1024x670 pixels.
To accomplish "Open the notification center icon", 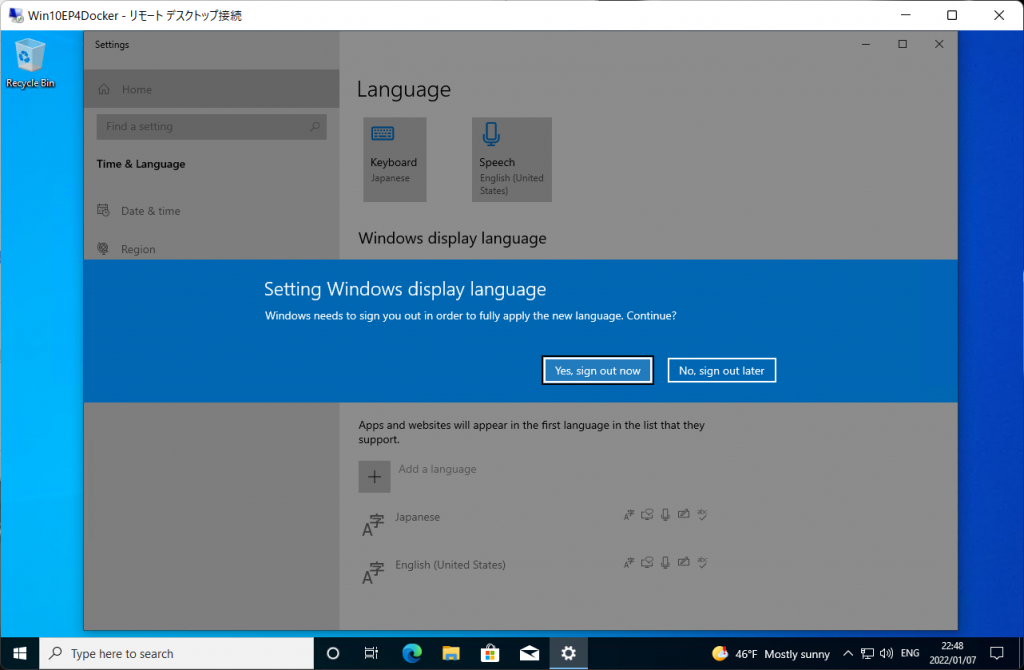I will pyautogui.click(x=997, y=653).
